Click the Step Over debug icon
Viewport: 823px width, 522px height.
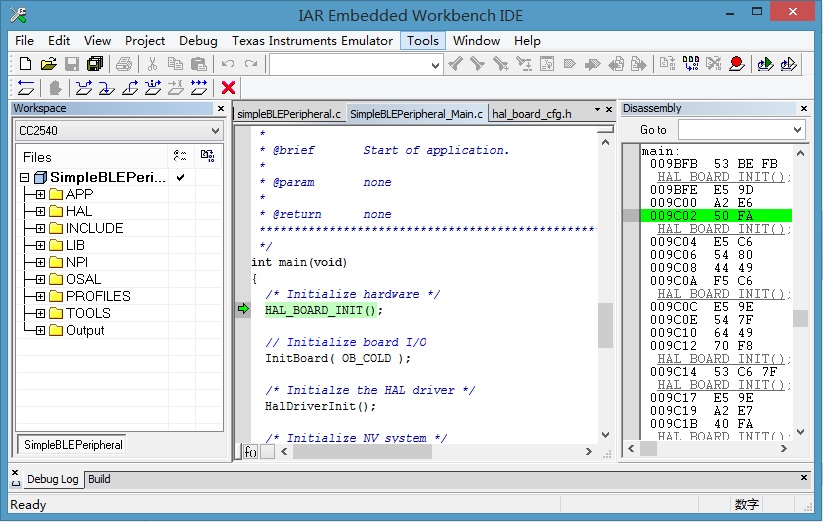coord(83,88)
